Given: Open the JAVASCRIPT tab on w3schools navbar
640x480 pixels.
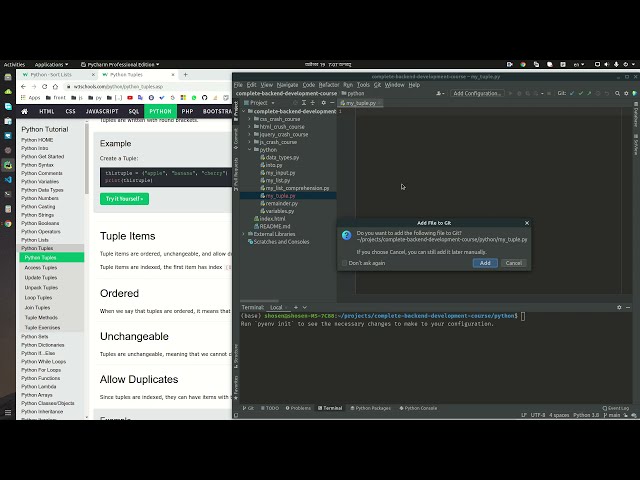Looking at the screenshot, I should coord(102,111).
